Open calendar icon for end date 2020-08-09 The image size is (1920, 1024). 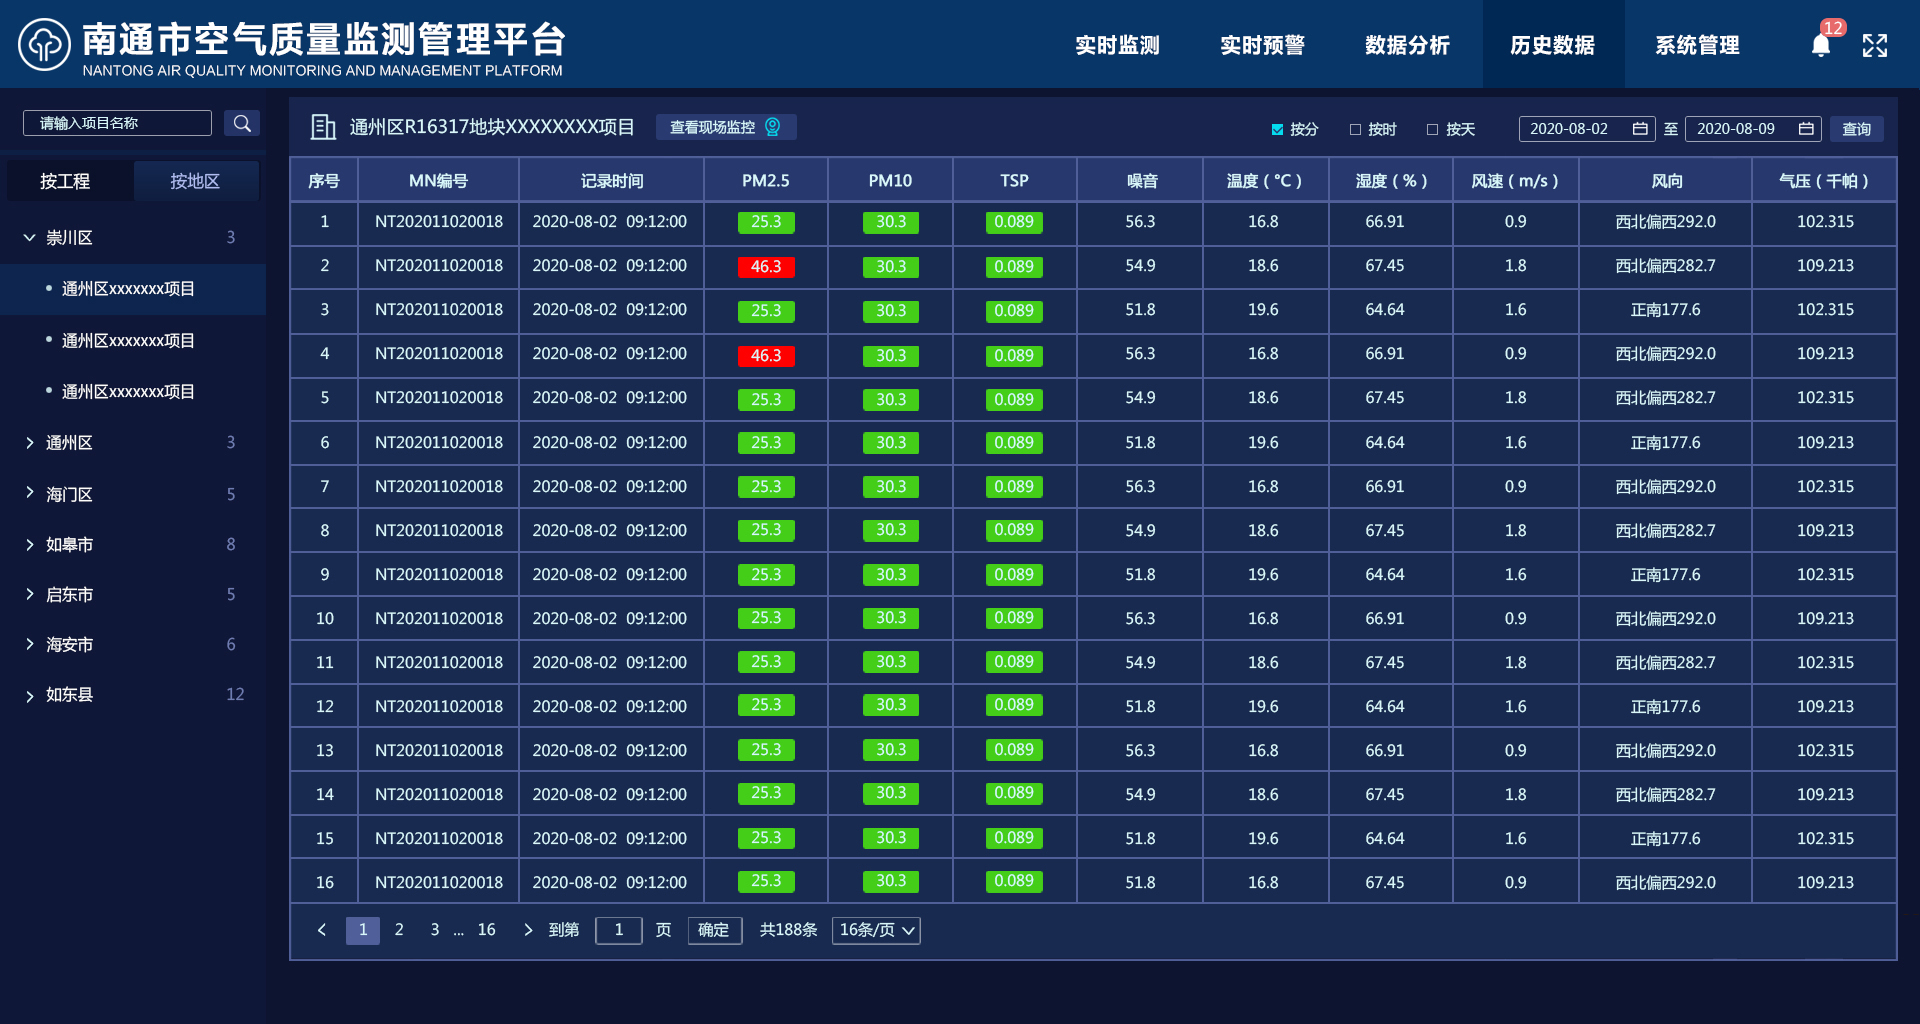[x=1806, y=128]
